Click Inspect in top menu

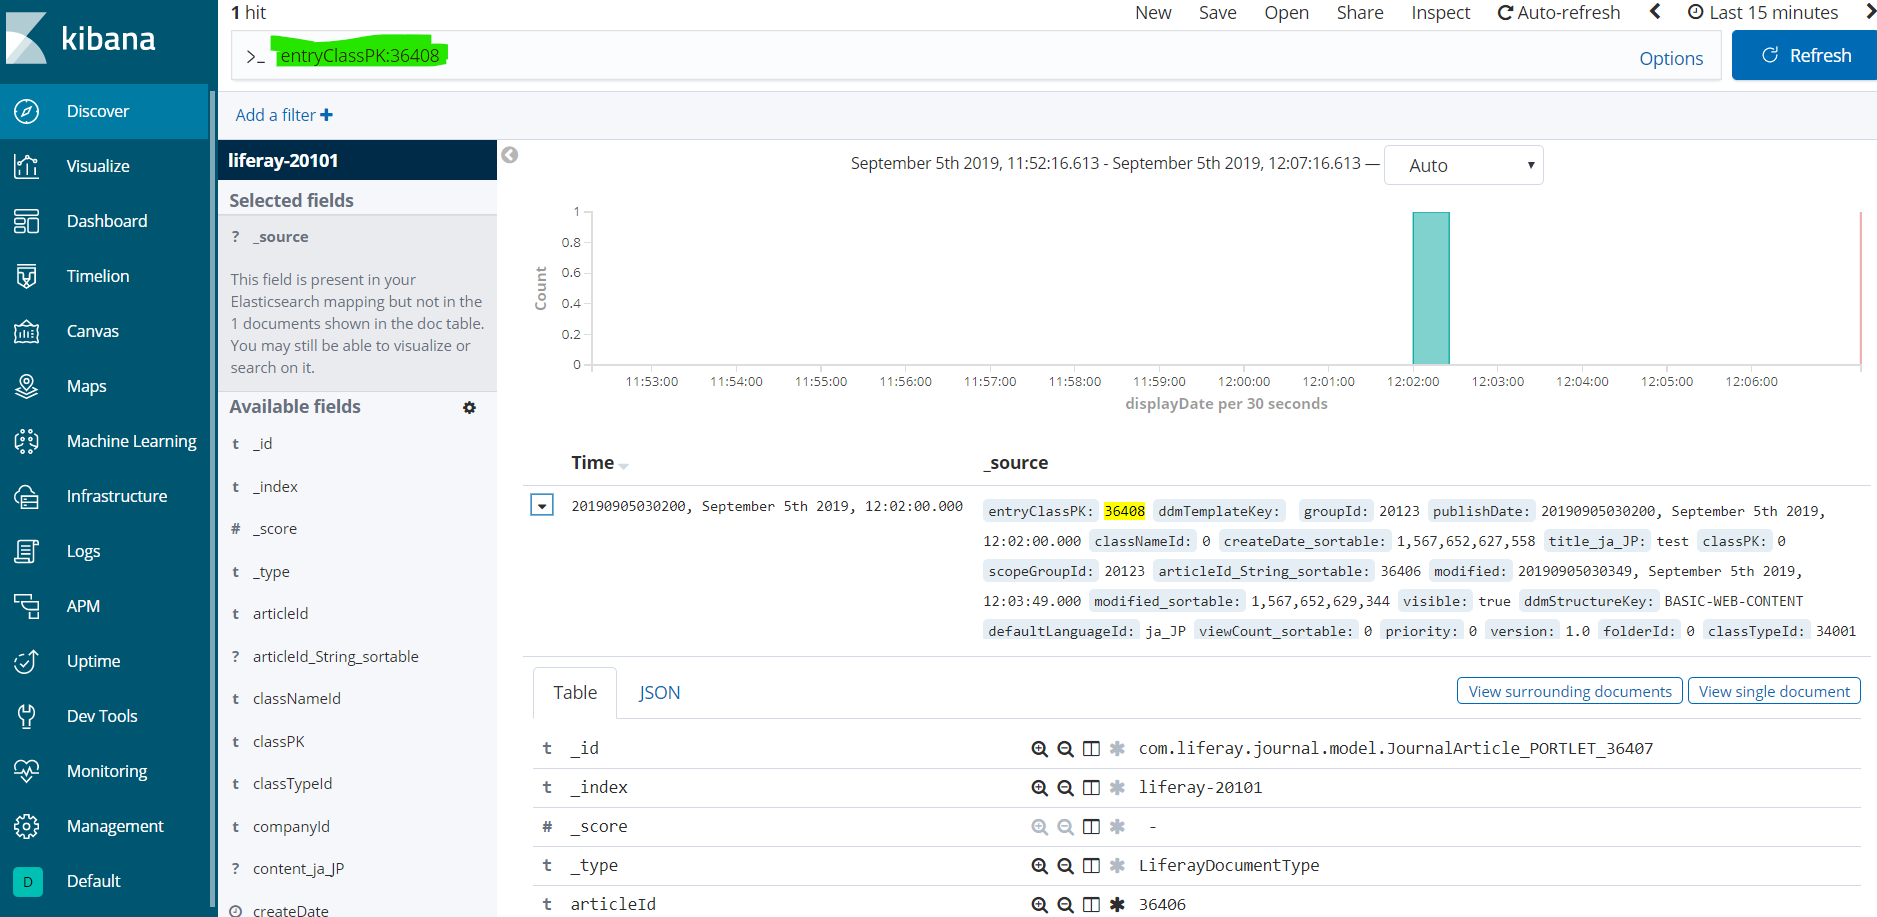[x=1440, y=13]
